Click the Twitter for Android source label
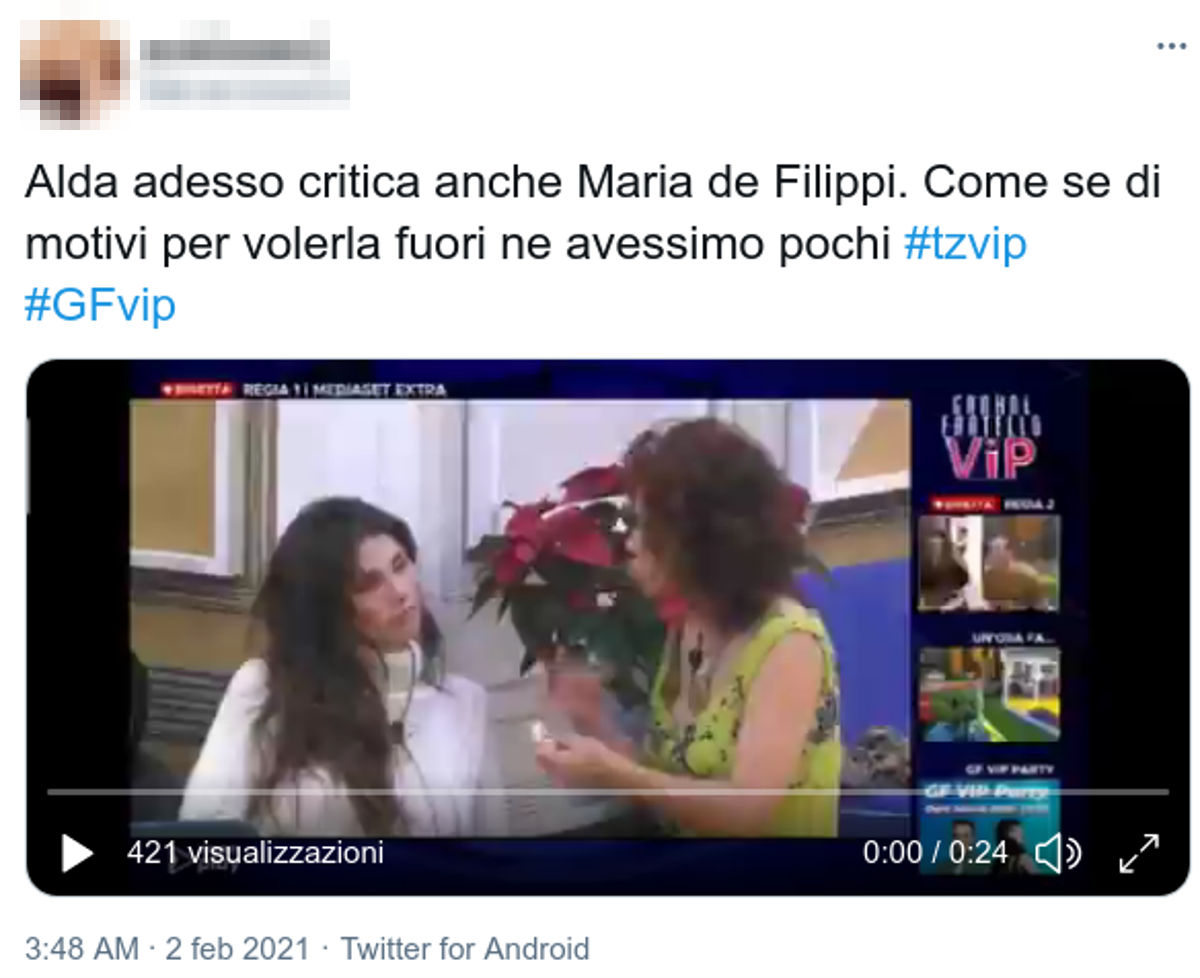This screenshot has width=1200, height=978. [x=465, y=948]
